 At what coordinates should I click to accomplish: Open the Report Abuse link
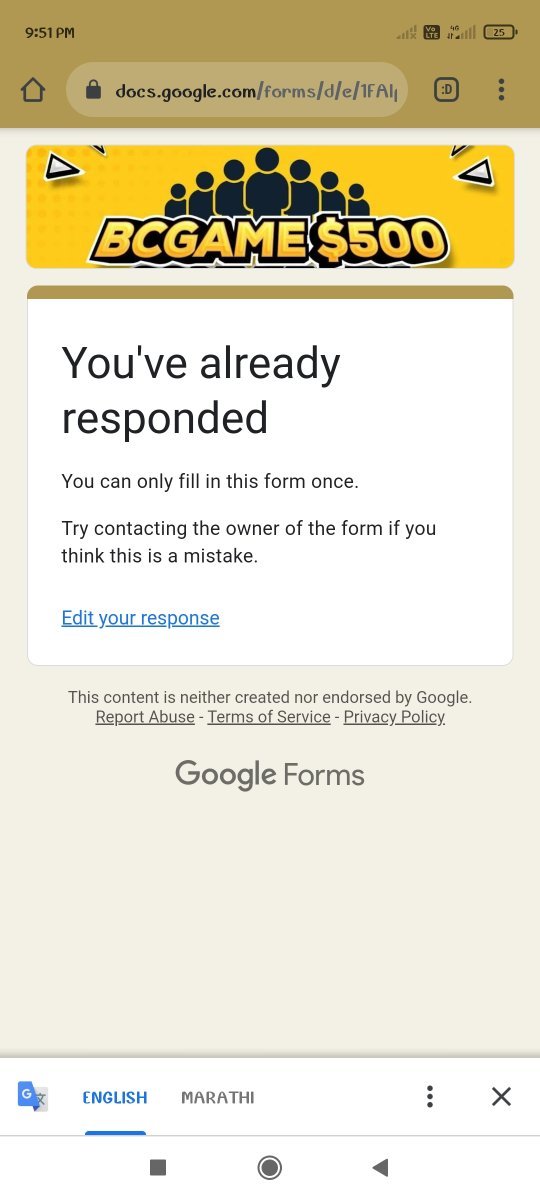tap(145, 717)
